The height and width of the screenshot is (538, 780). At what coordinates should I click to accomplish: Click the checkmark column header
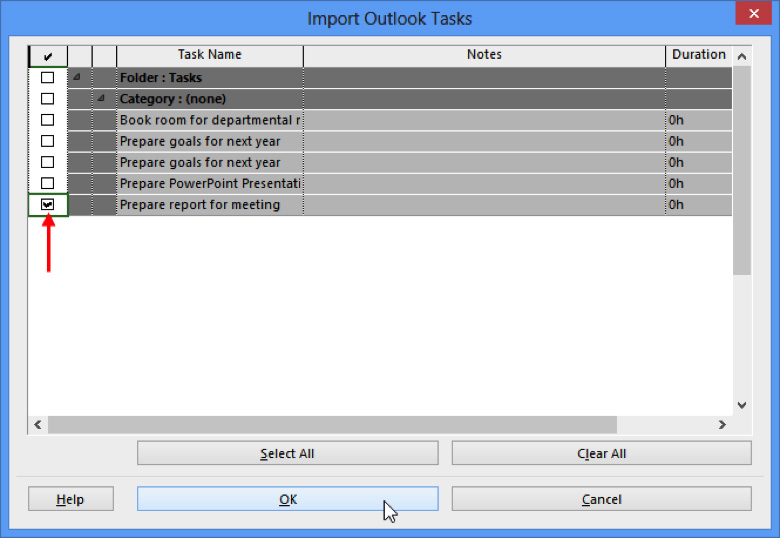48,56
